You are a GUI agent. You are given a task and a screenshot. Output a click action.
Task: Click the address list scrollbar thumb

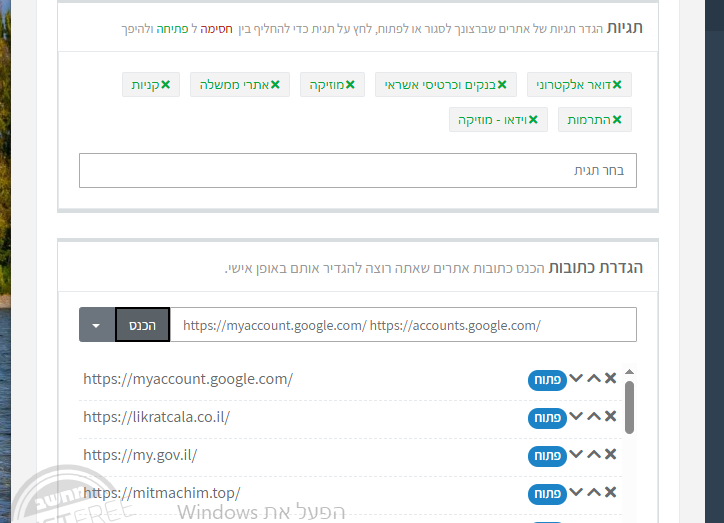(x=629, y=405)
